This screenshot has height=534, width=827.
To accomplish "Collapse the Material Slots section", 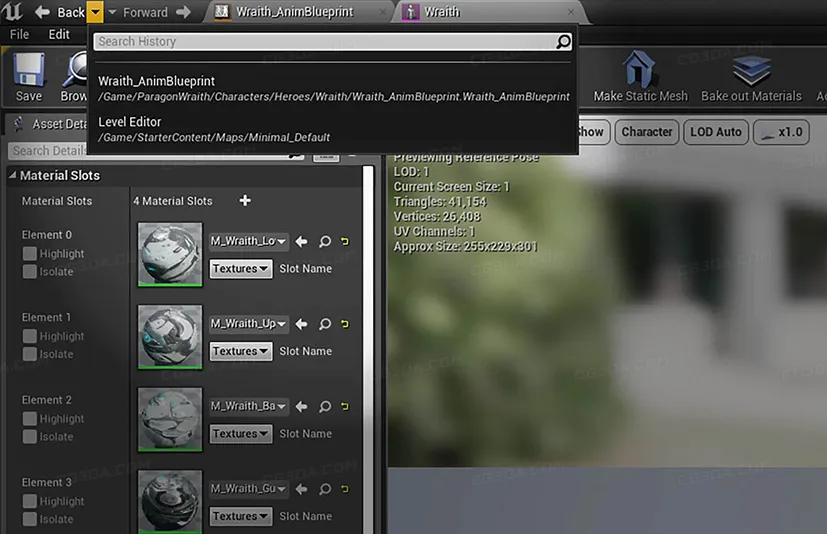I will coord(13,175).
